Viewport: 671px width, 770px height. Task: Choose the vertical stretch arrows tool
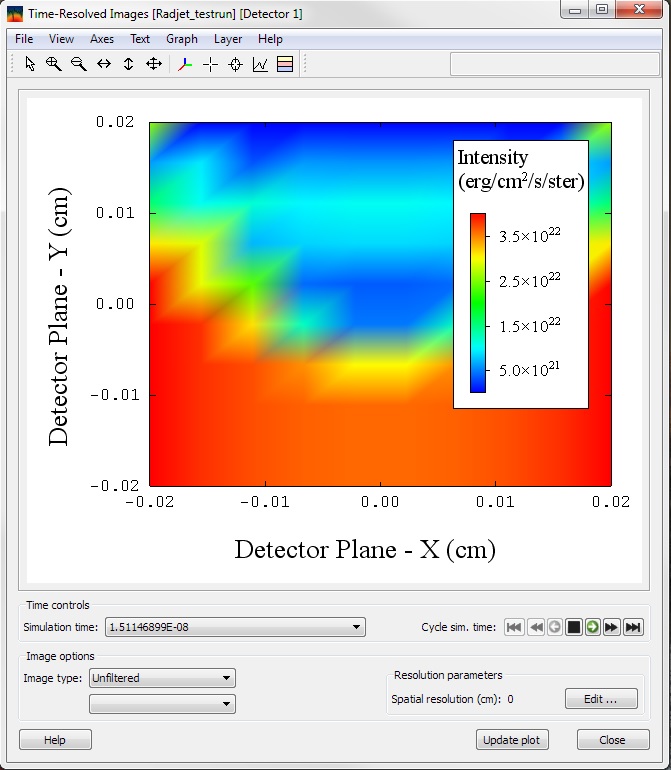[129, 64]
